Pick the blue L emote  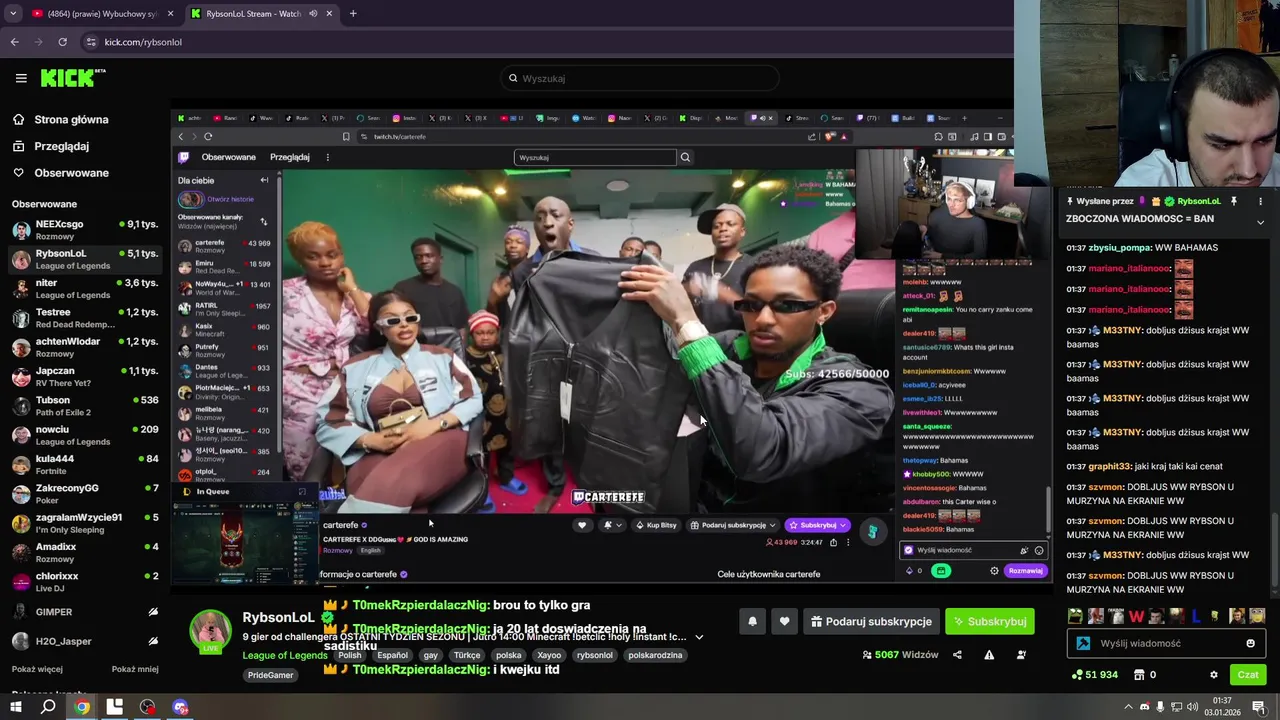1196,616
